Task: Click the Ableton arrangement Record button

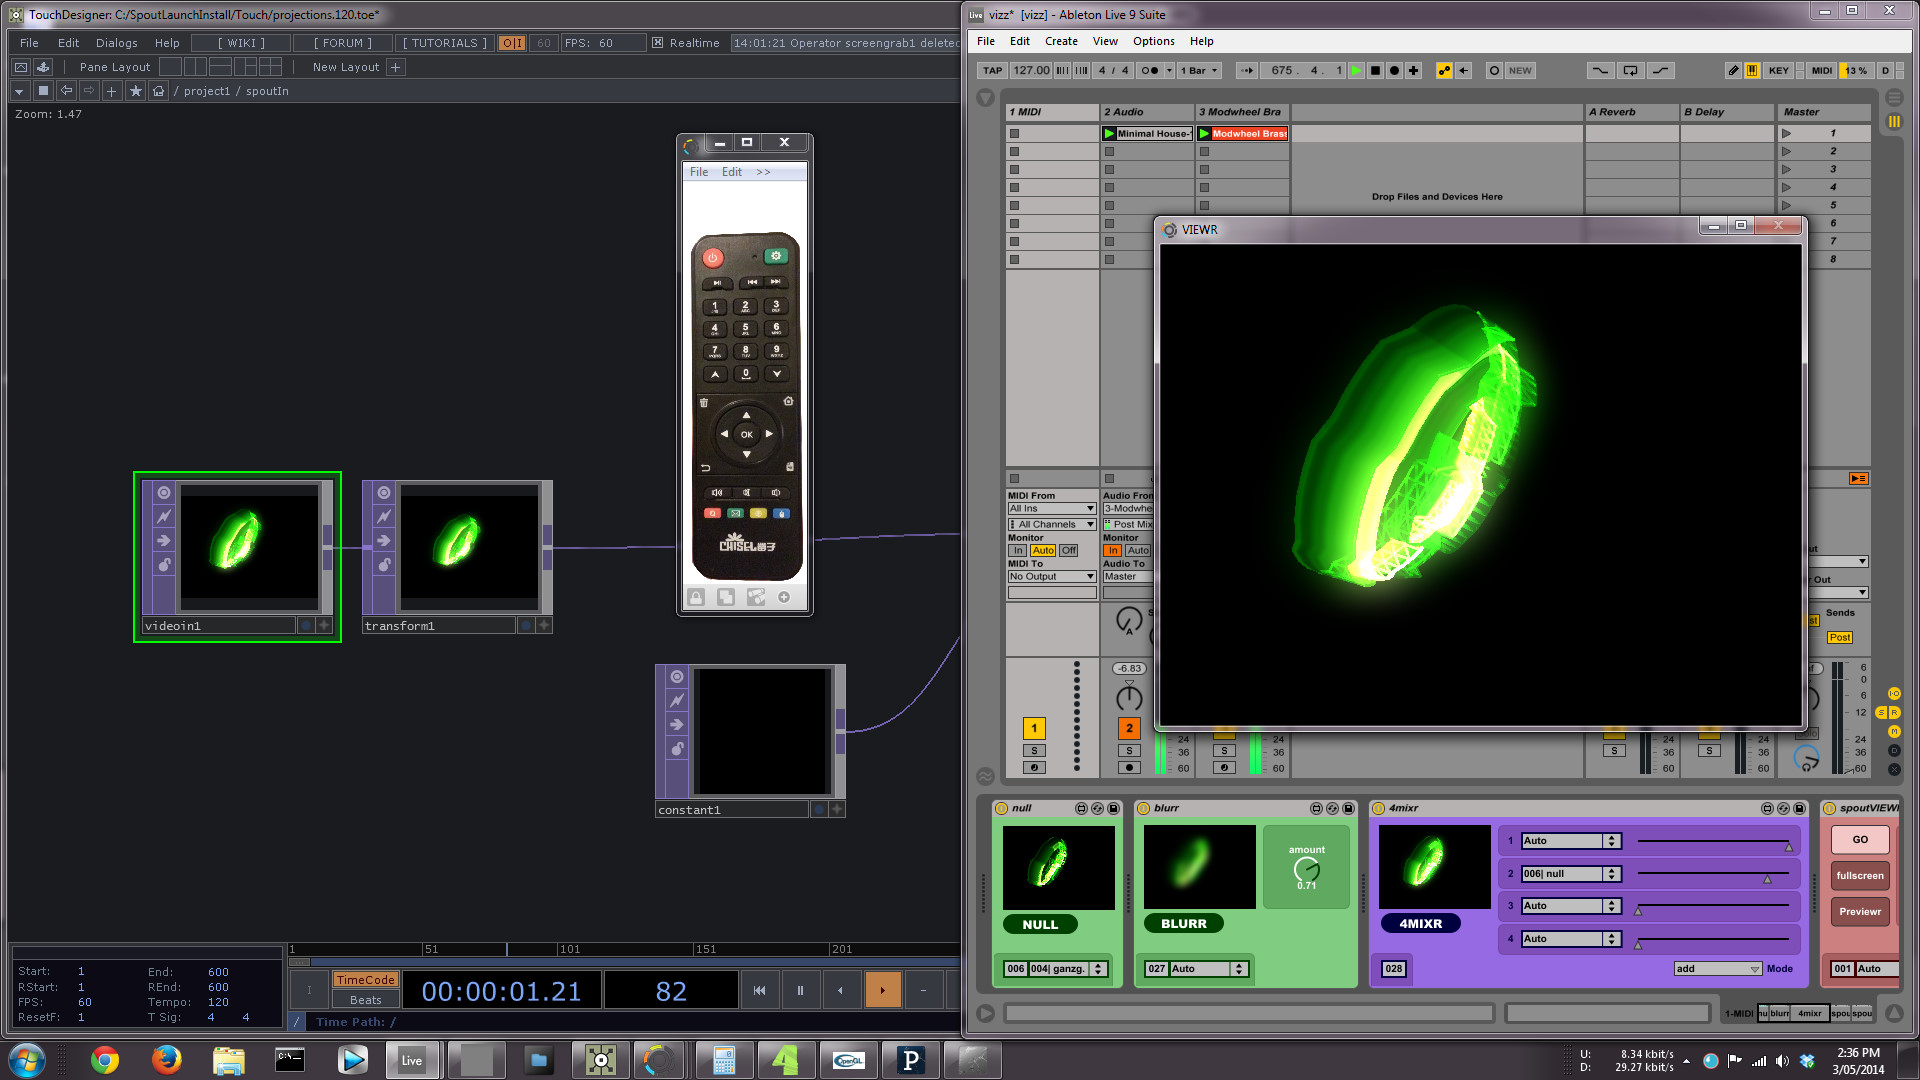Action: coord(1394,71)
